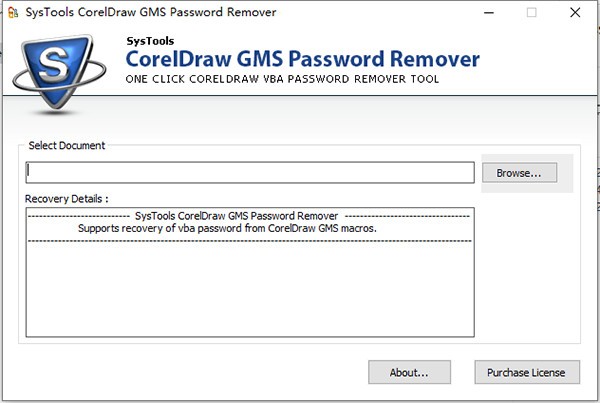Click the small SysTools brand text in header
The image size is (600, 403).
point(148,42)
